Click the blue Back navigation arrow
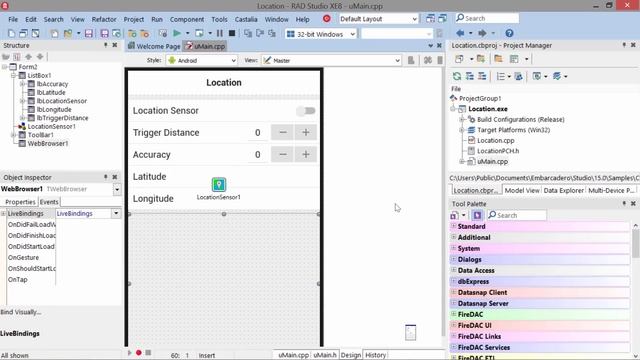The image size is (640, 360). click(x=460, y=33)
